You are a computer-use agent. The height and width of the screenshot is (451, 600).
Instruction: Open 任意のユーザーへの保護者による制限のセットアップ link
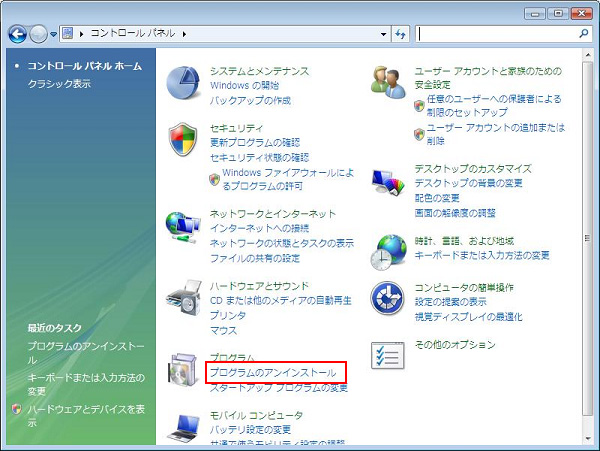(x=494, y=106)
